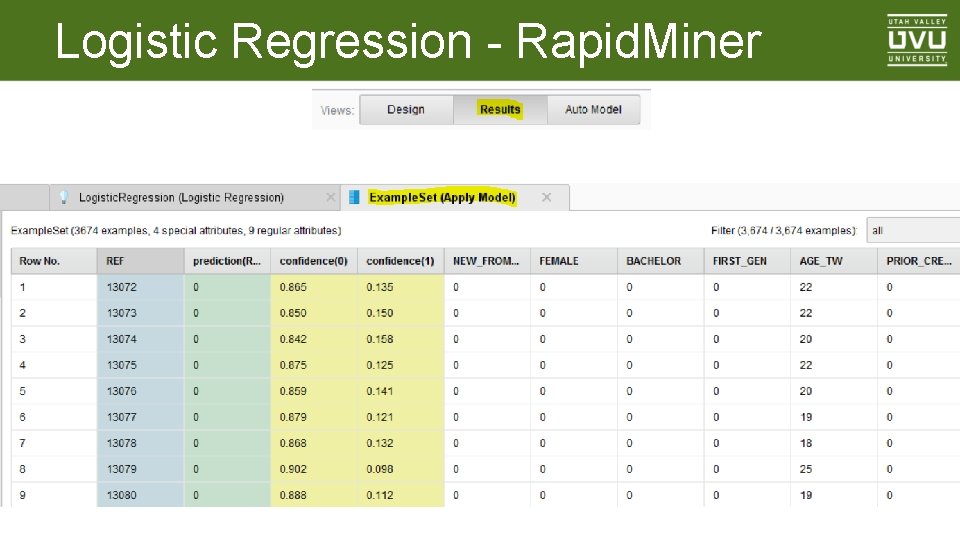960x540 pixels.
Task: Click confidence(0) value 0.842
Action: tap(313, 339)
